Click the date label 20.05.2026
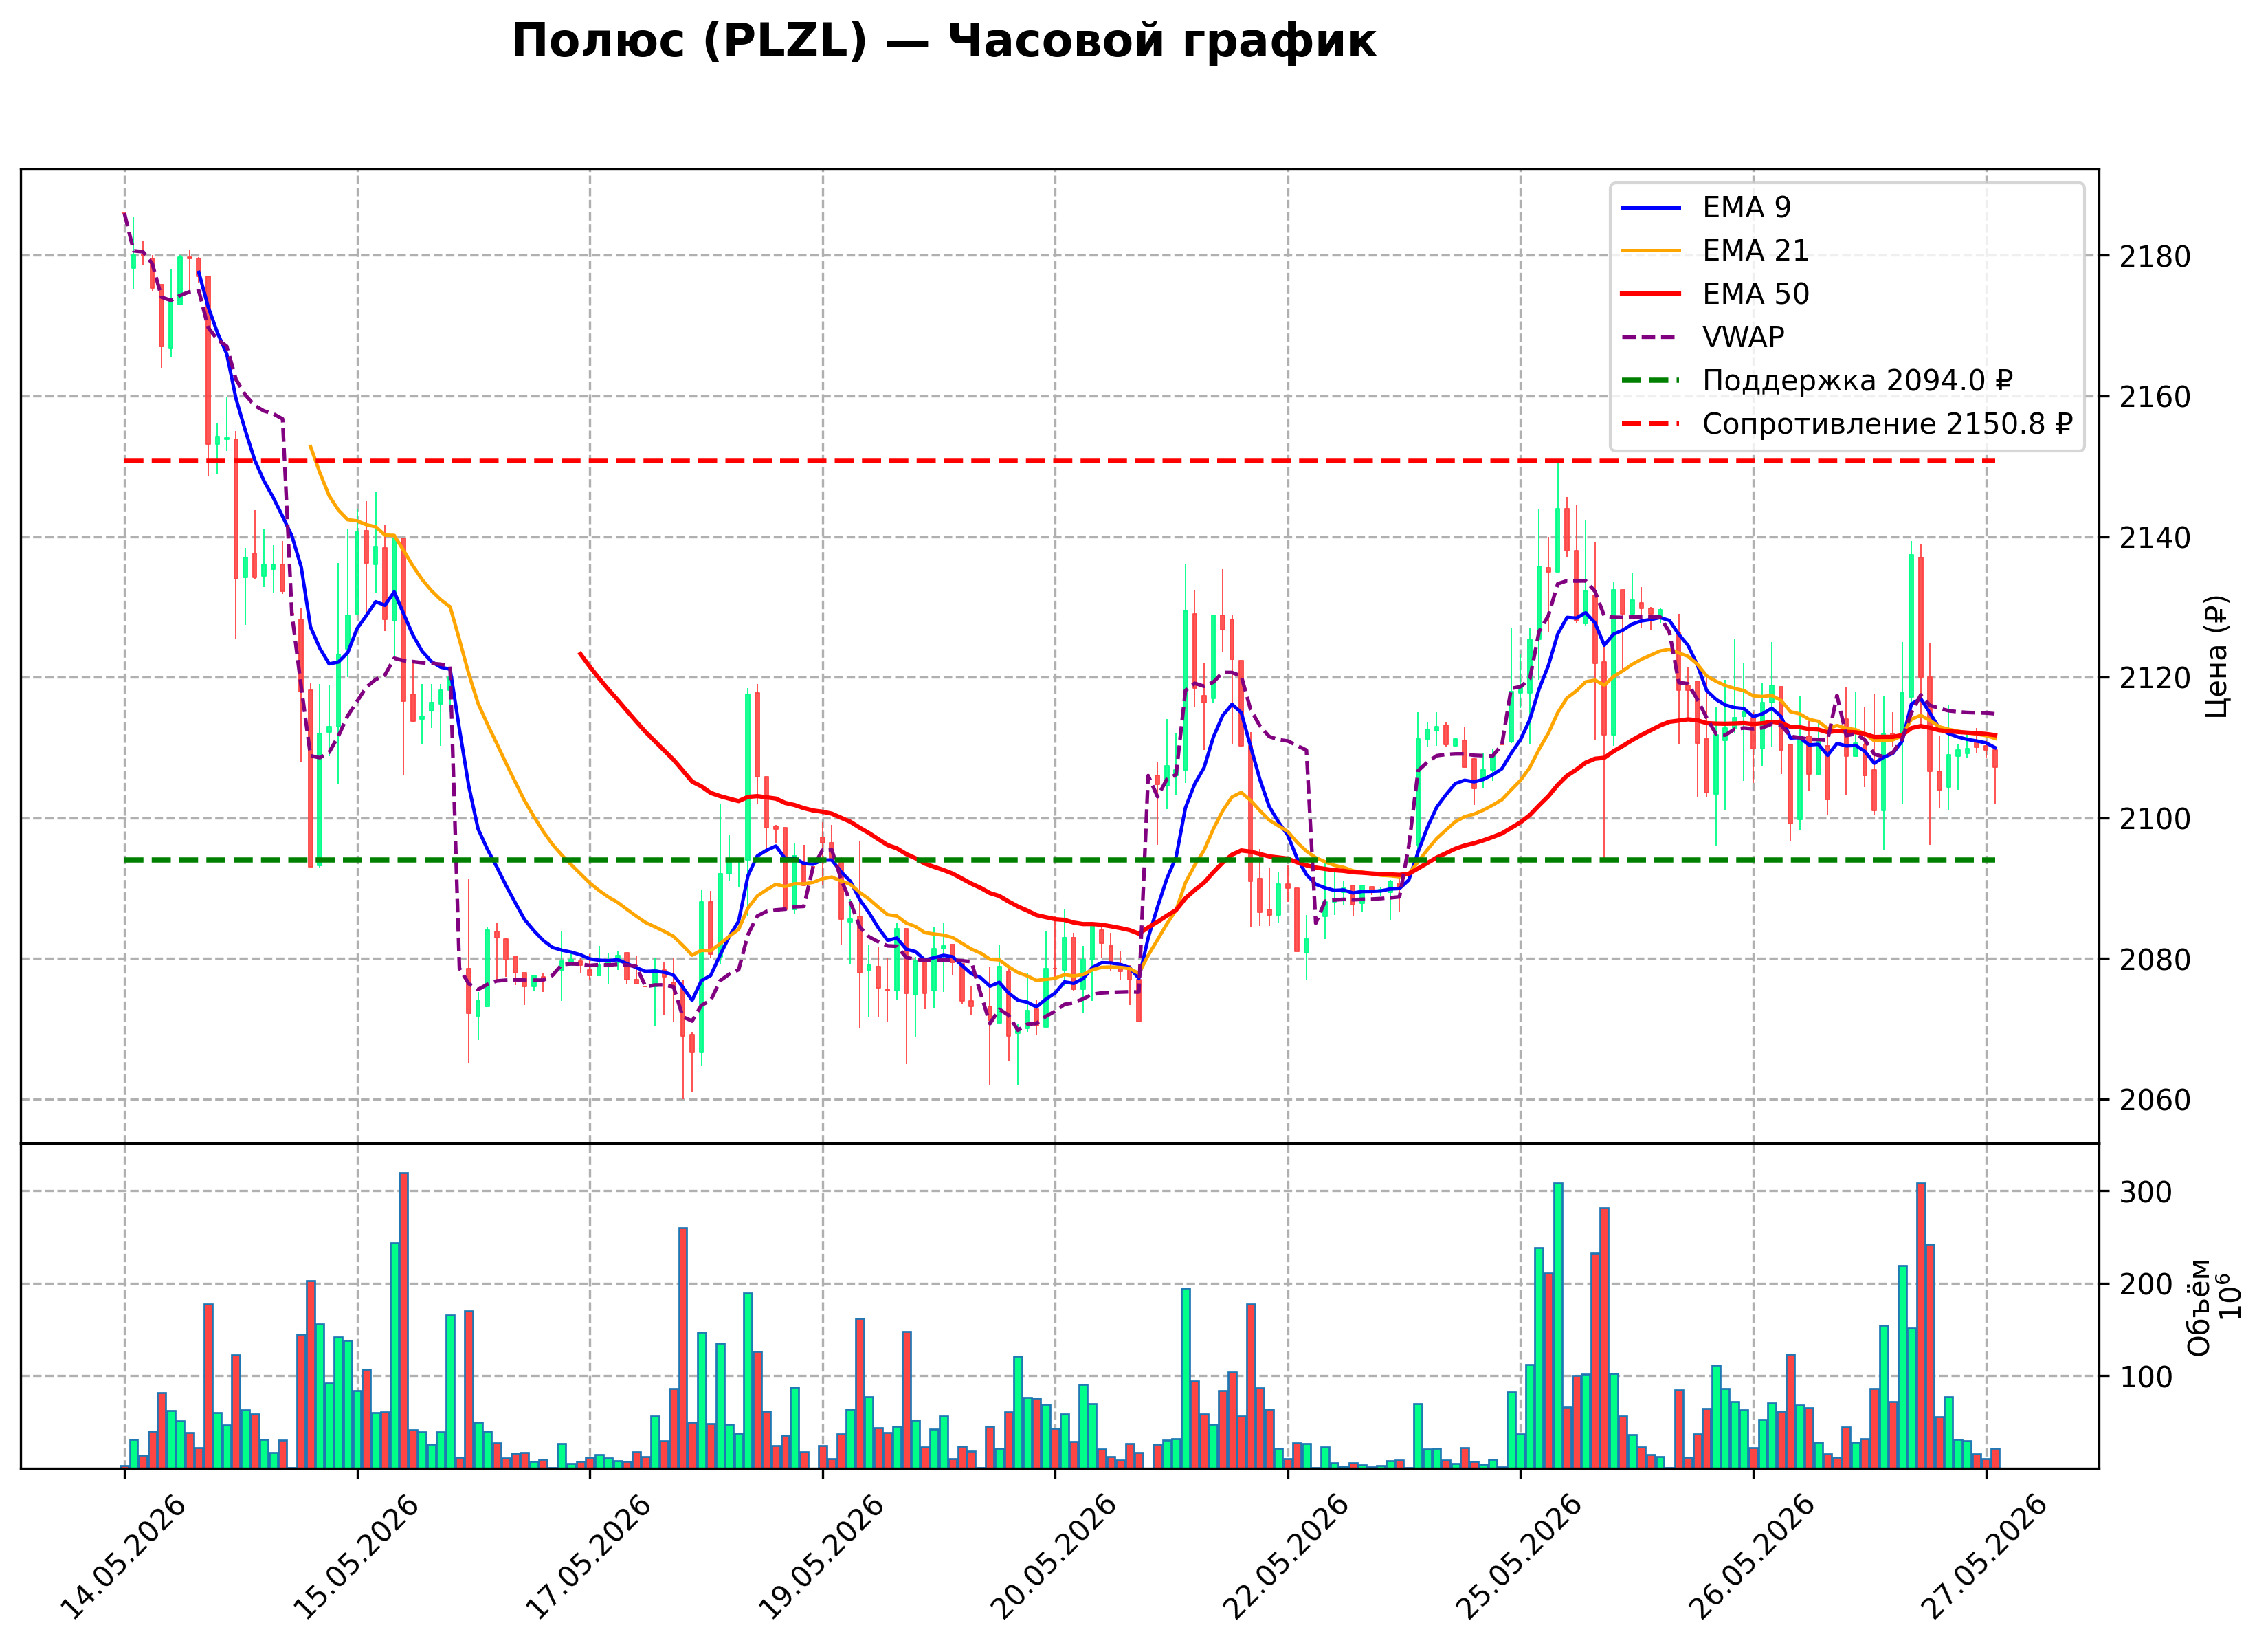This screenshot has width=2268, height=1645. click(1053, 1557)
